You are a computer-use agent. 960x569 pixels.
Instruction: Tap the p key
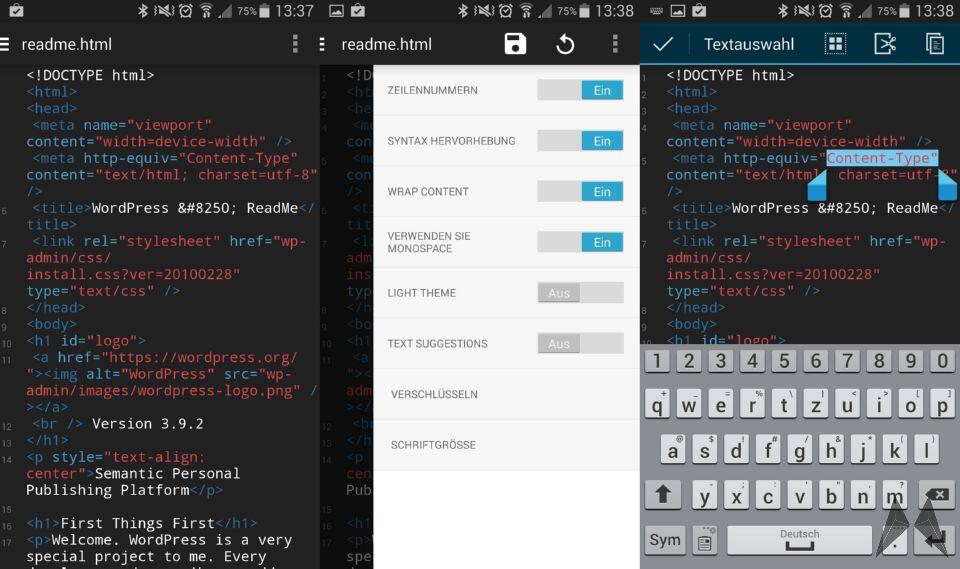(x=943, y=404)
